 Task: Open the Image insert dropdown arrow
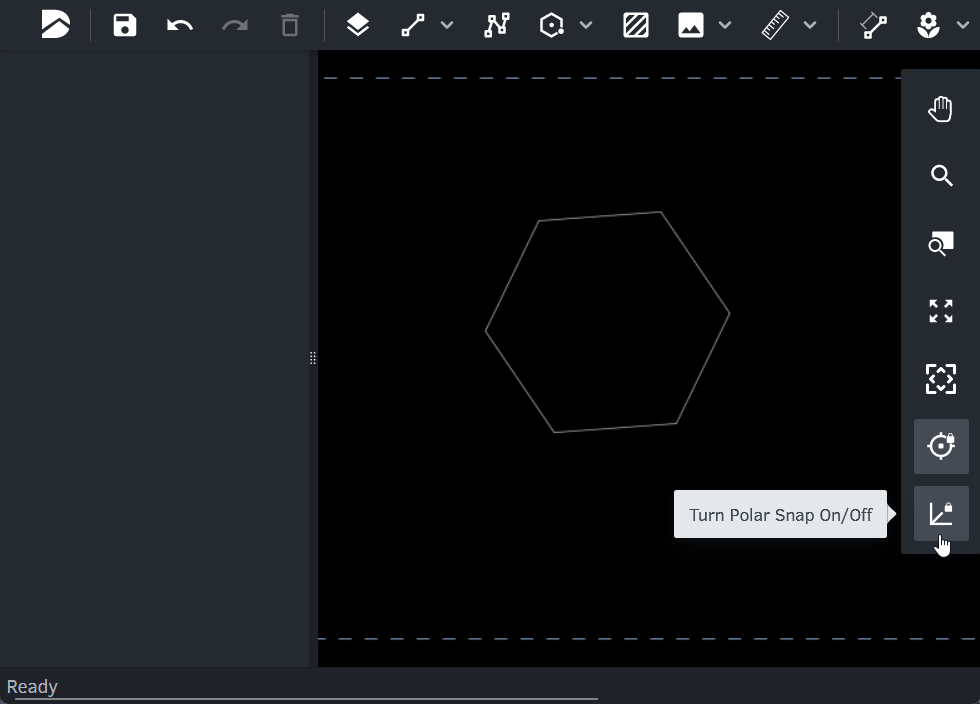[x=725, y=25]
